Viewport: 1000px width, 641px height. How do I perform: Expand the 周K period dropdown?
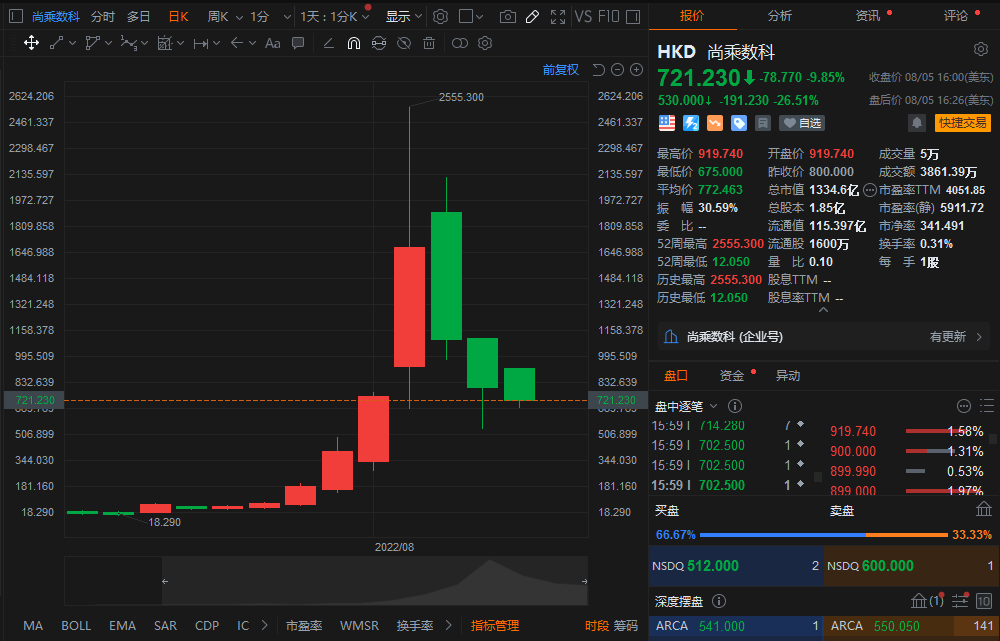pyautogui.click(x=222, y=17)
